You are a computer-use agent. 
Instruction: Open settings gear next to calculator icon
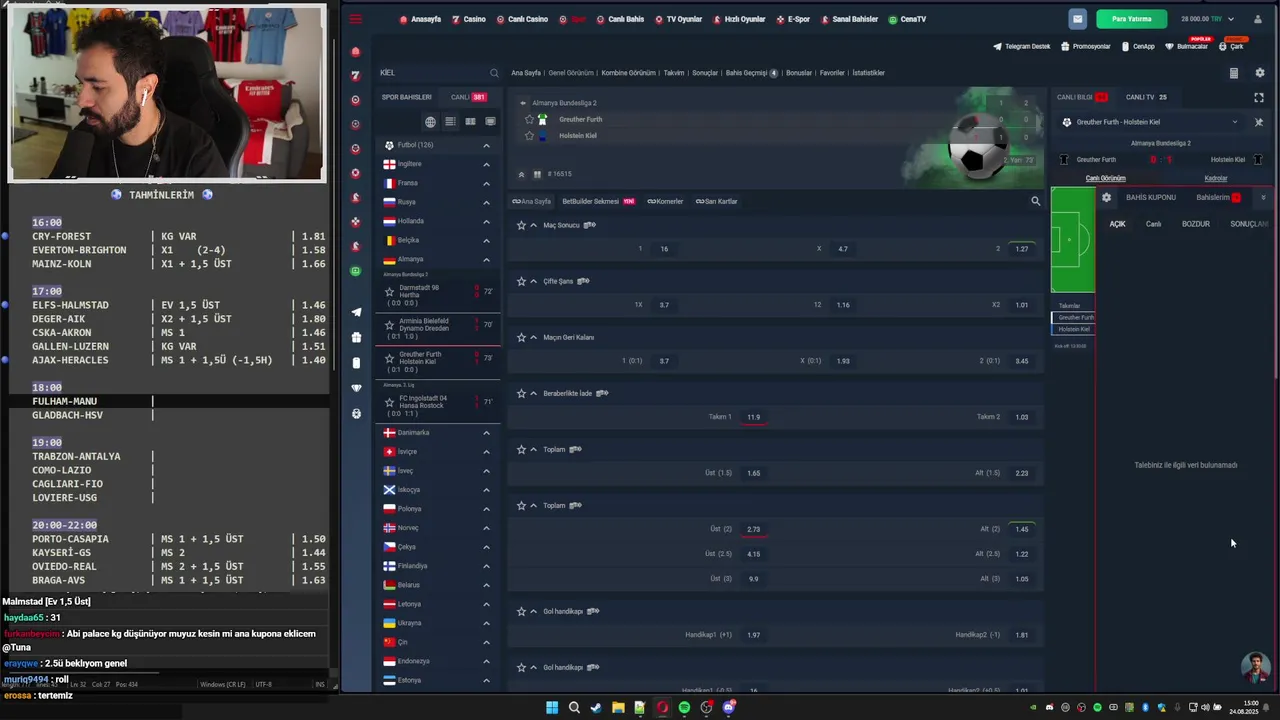click(1259, 73)
